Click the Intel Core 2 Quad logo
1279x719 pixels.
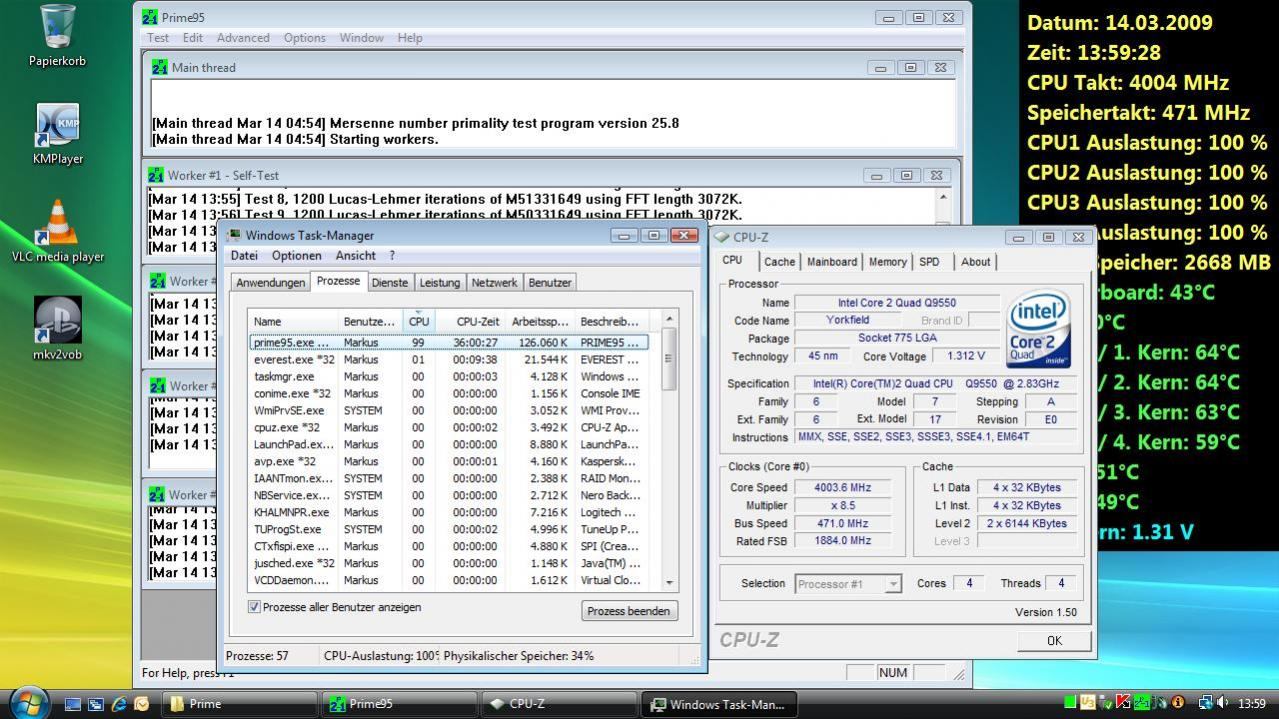1038,327
